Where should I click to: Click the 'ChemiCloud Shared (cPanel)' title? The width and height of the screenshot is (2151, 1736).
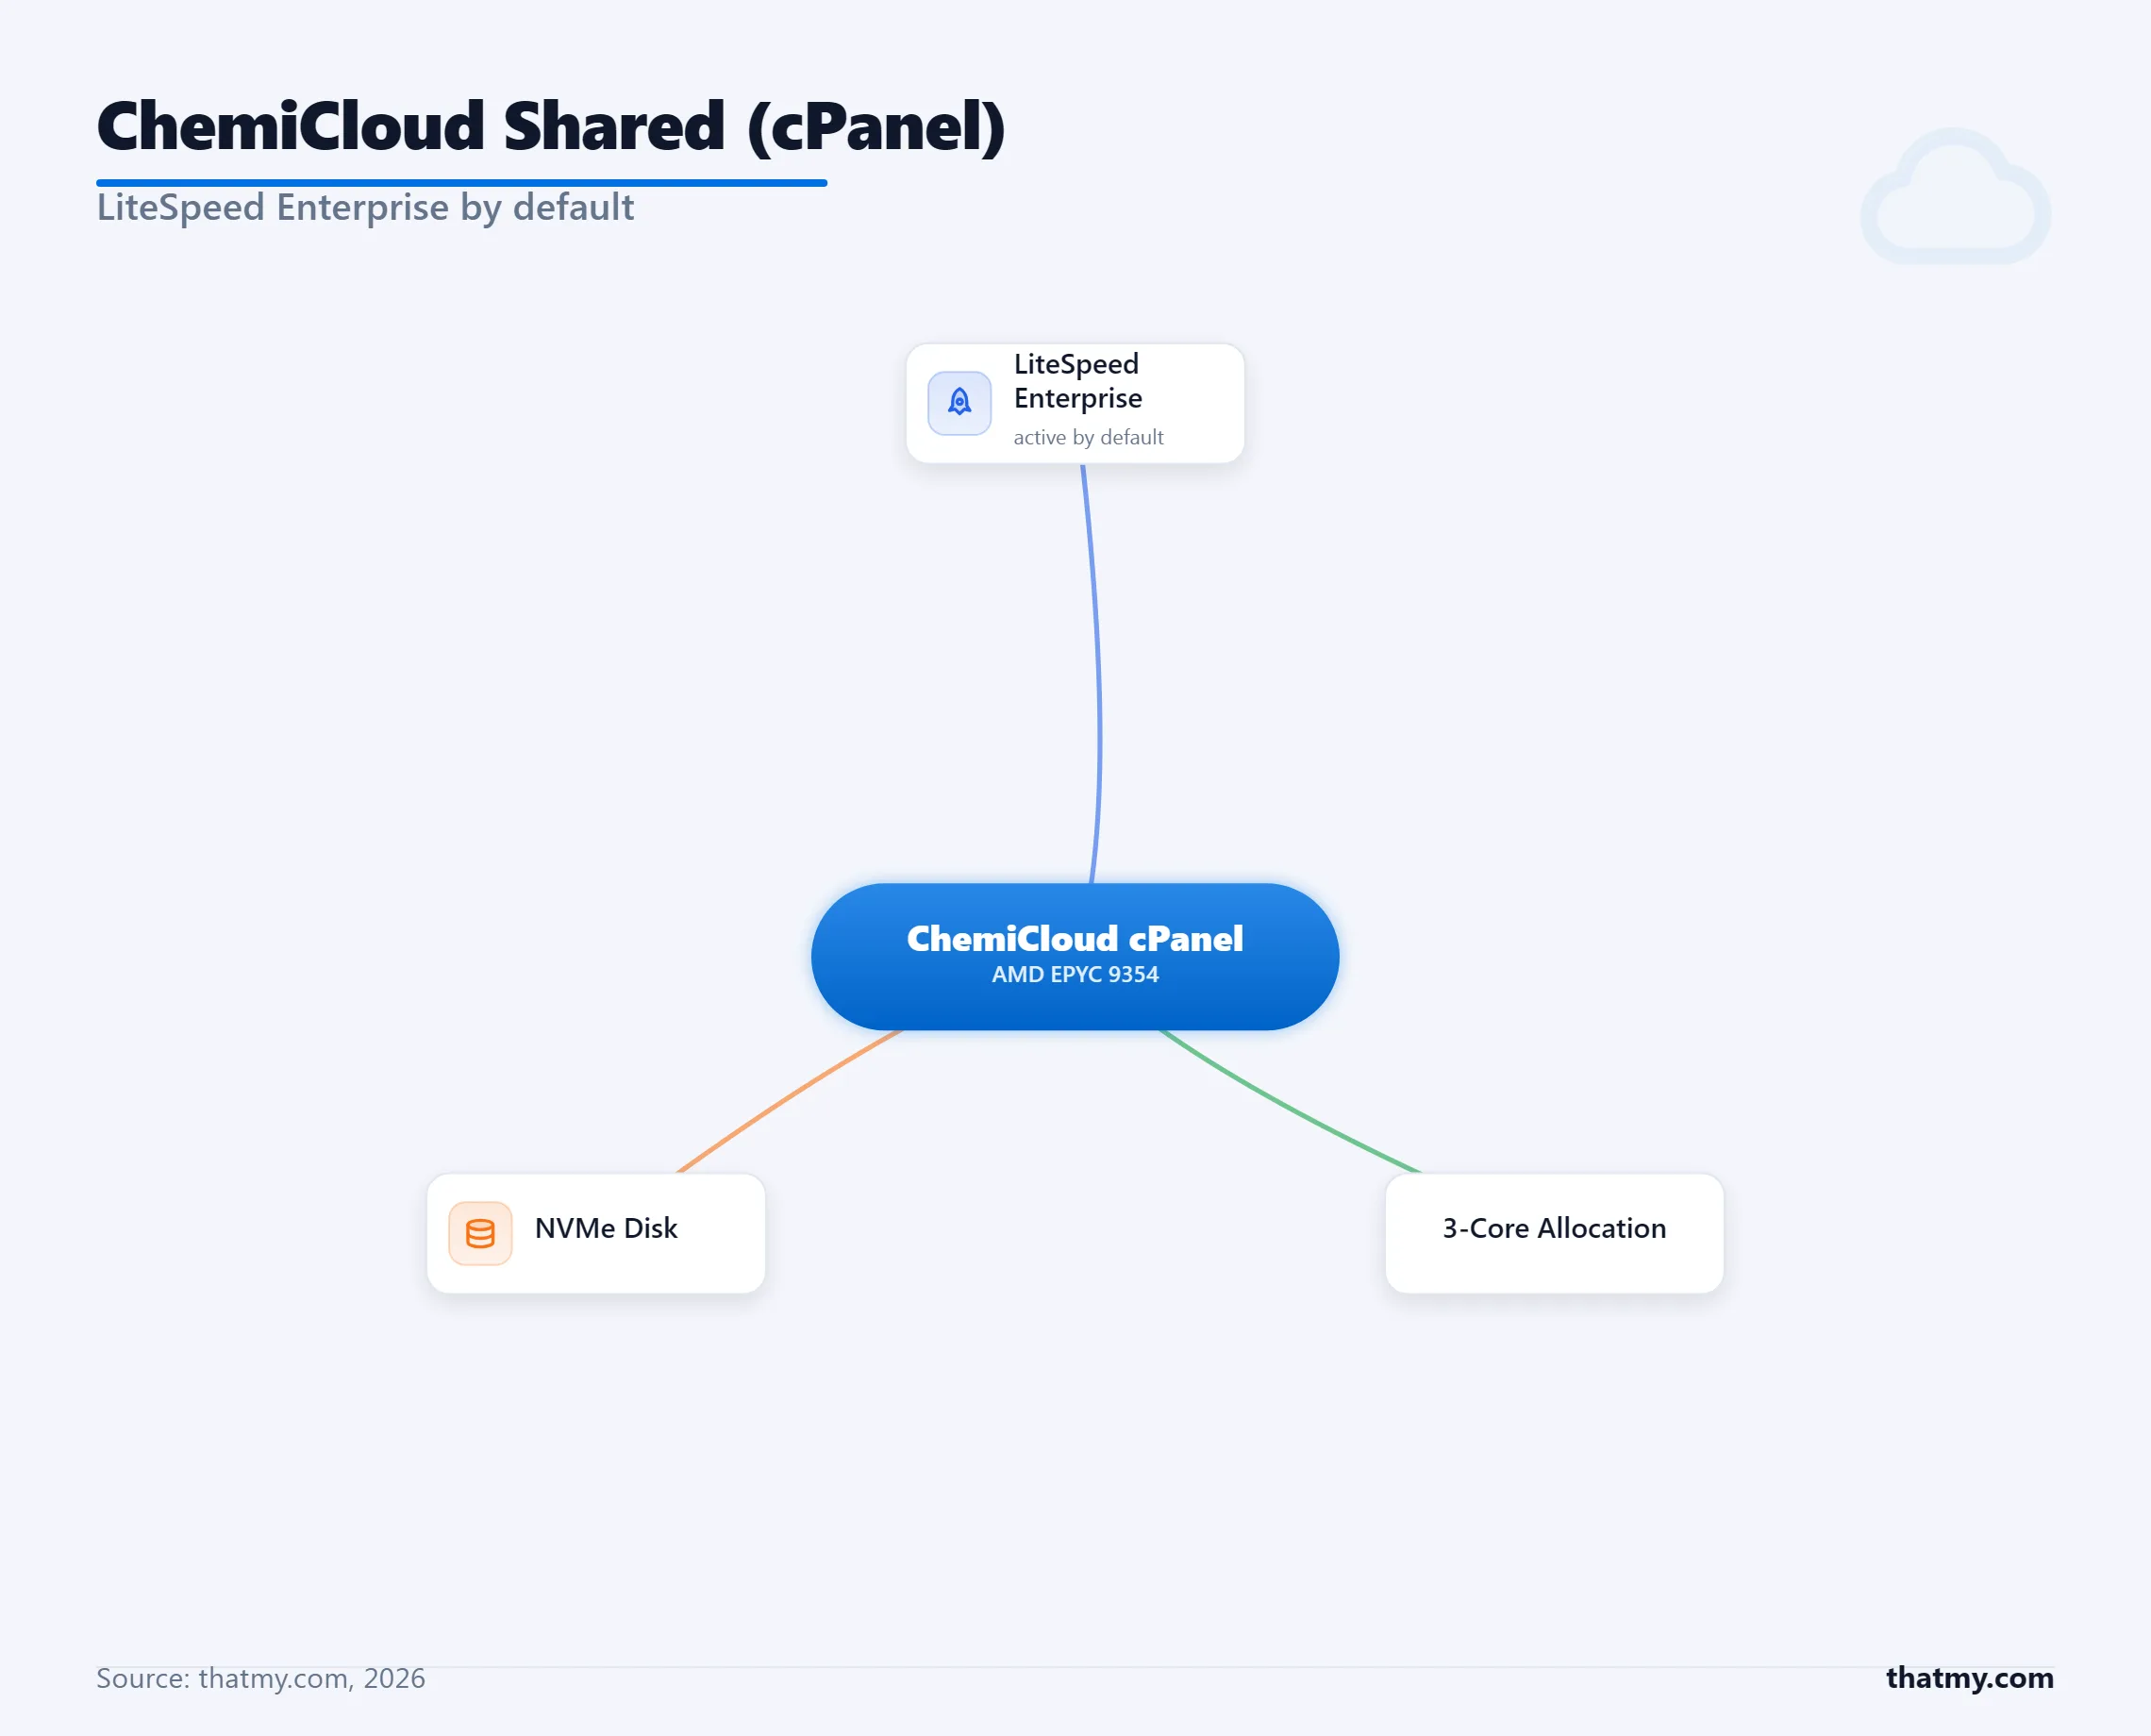[551, 127]
